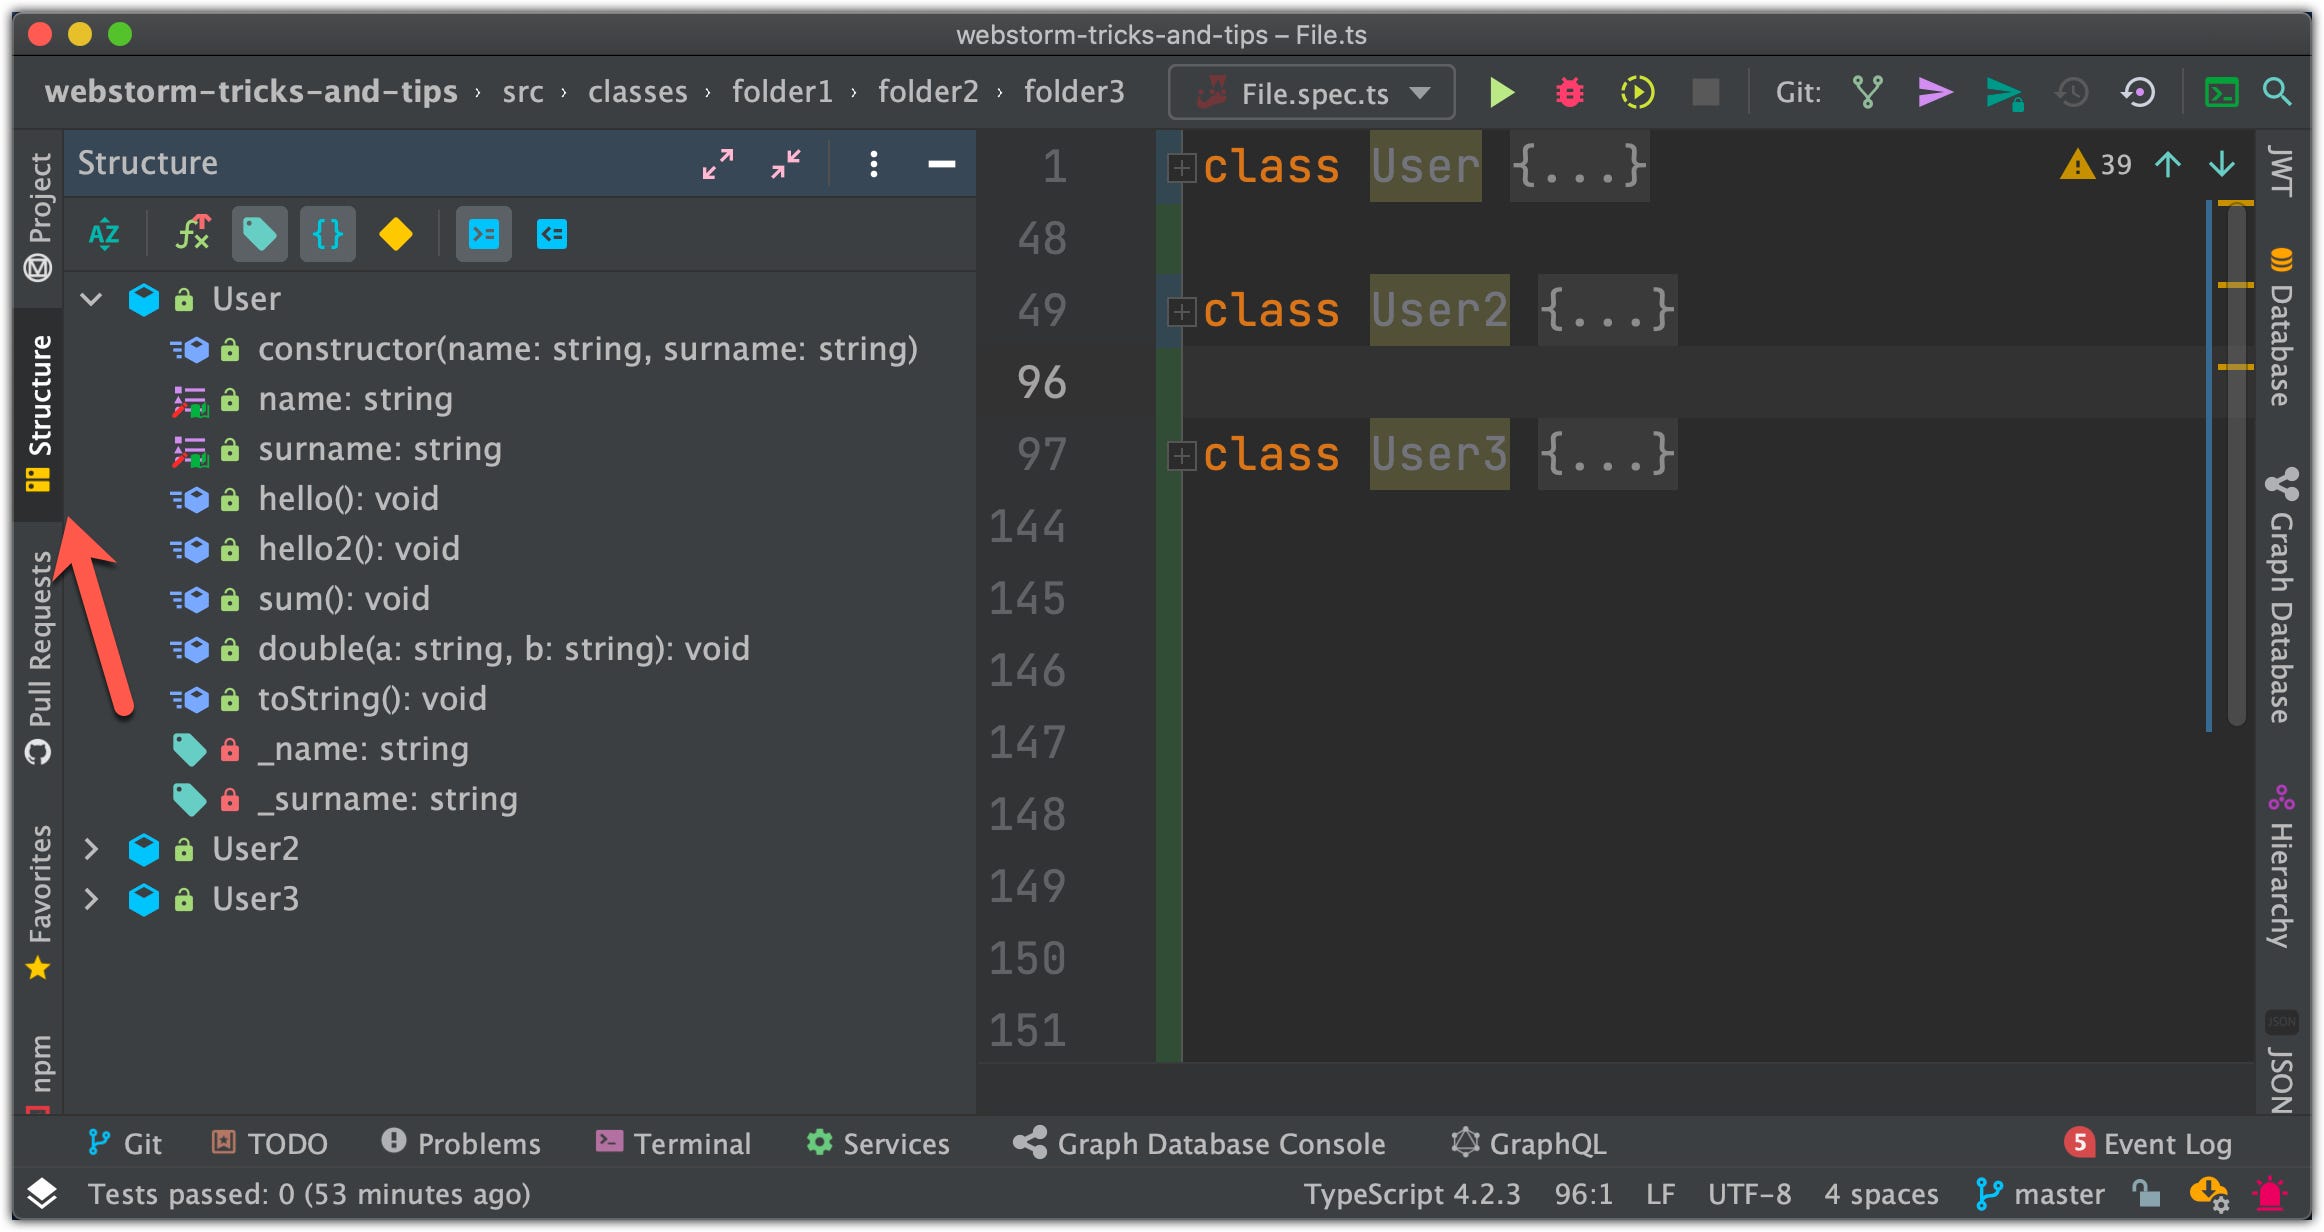Start the Debug bug icon

(x=1569, y=93)
